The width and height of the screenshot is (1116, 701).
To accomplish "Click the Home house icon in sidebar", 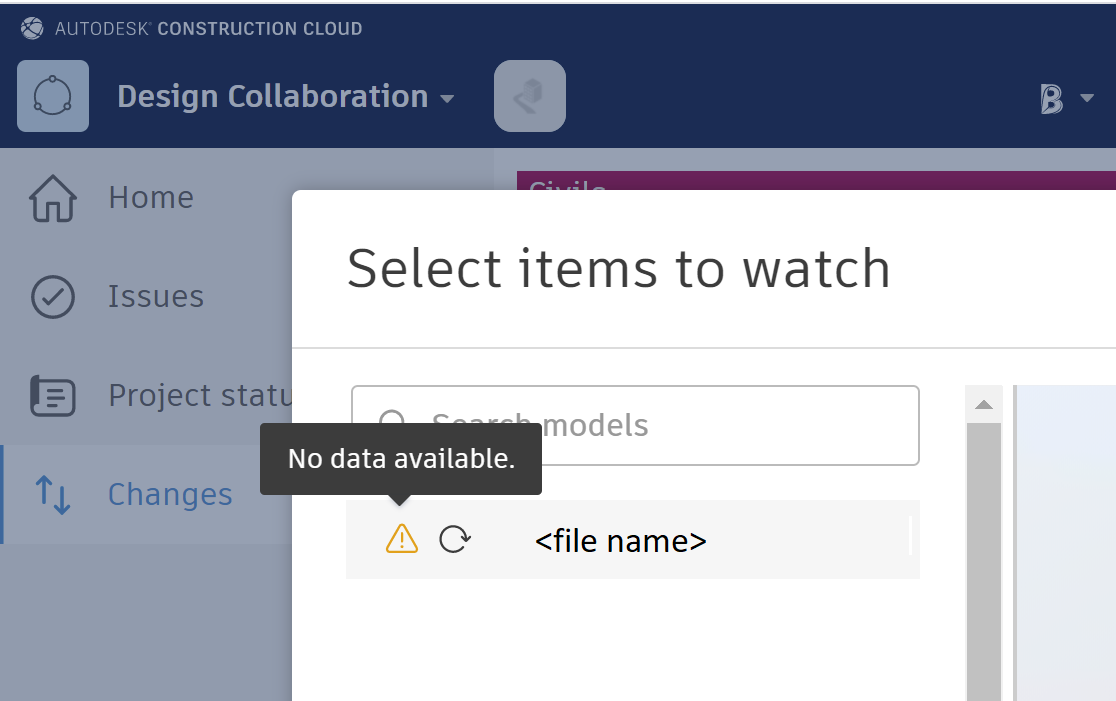I will coord(52,197).
